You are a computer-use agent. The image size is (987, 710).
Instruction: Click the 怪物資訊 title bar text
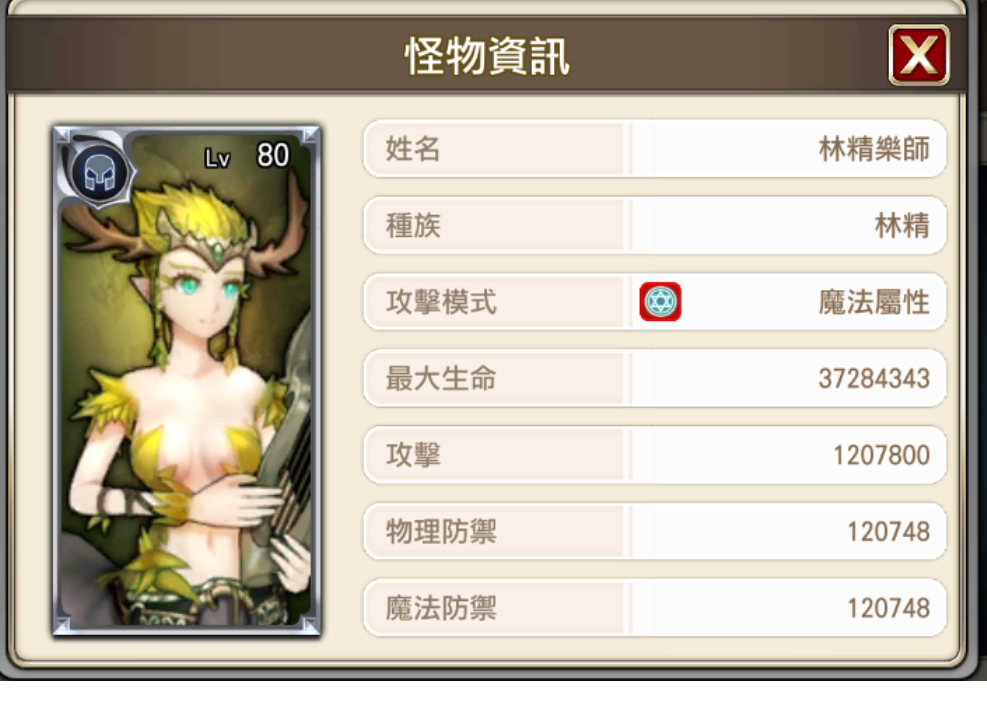point(487,56)
